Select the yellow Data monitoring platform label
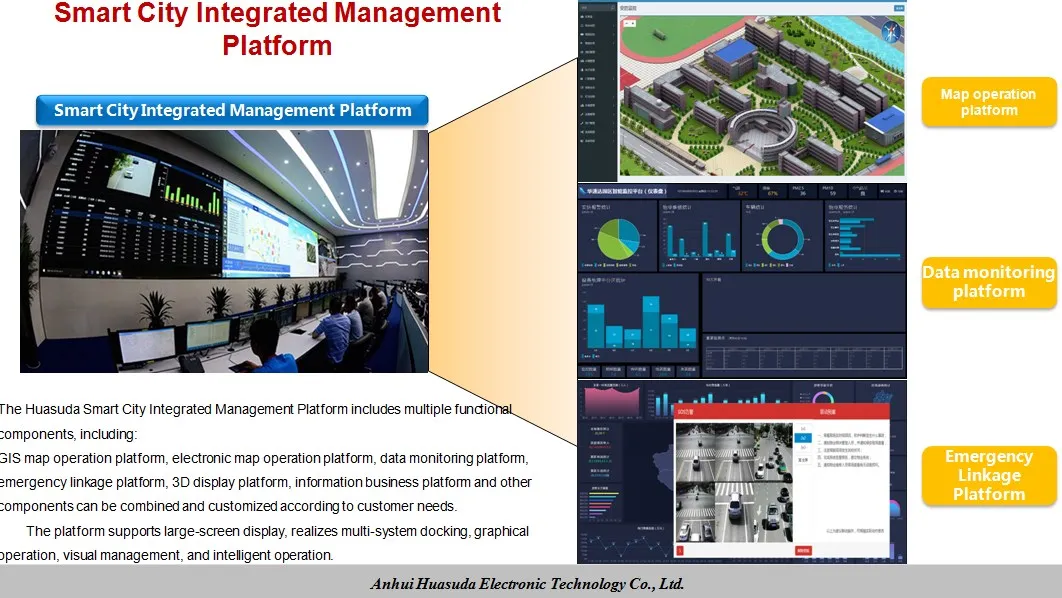The width and height of the screenshot is (1062, 598). pyautogui.click(x=989, y=282)
